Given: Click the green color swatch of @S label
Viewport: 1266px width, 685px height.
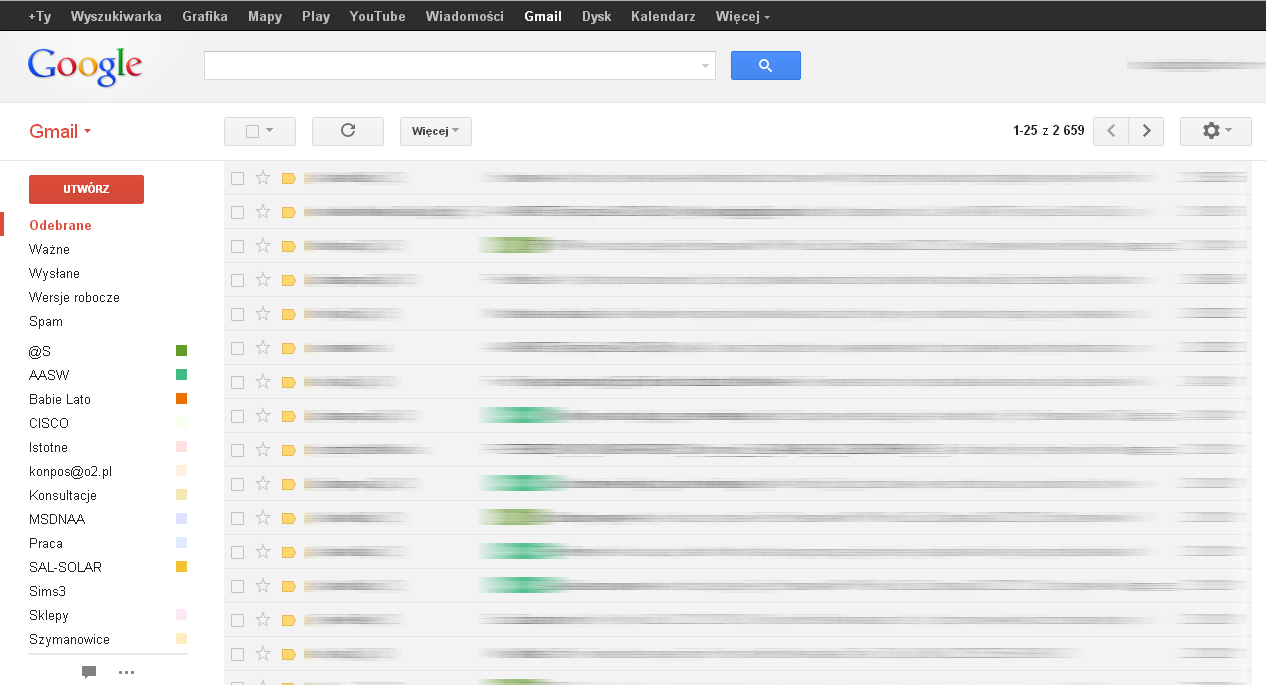Looking at the screenshot, I should pos(181,351).
